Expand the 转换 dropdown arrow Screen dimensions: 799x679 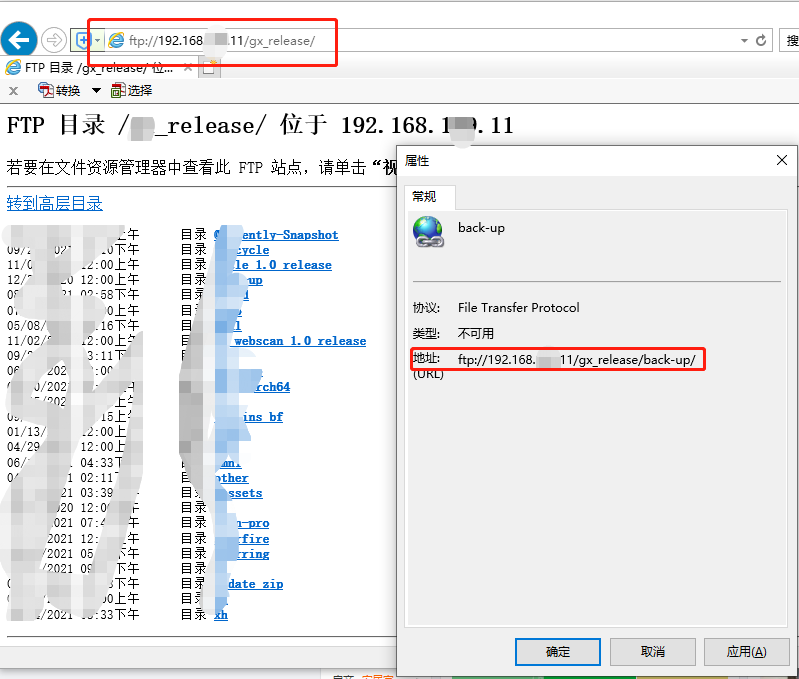[x=96, y=91]
